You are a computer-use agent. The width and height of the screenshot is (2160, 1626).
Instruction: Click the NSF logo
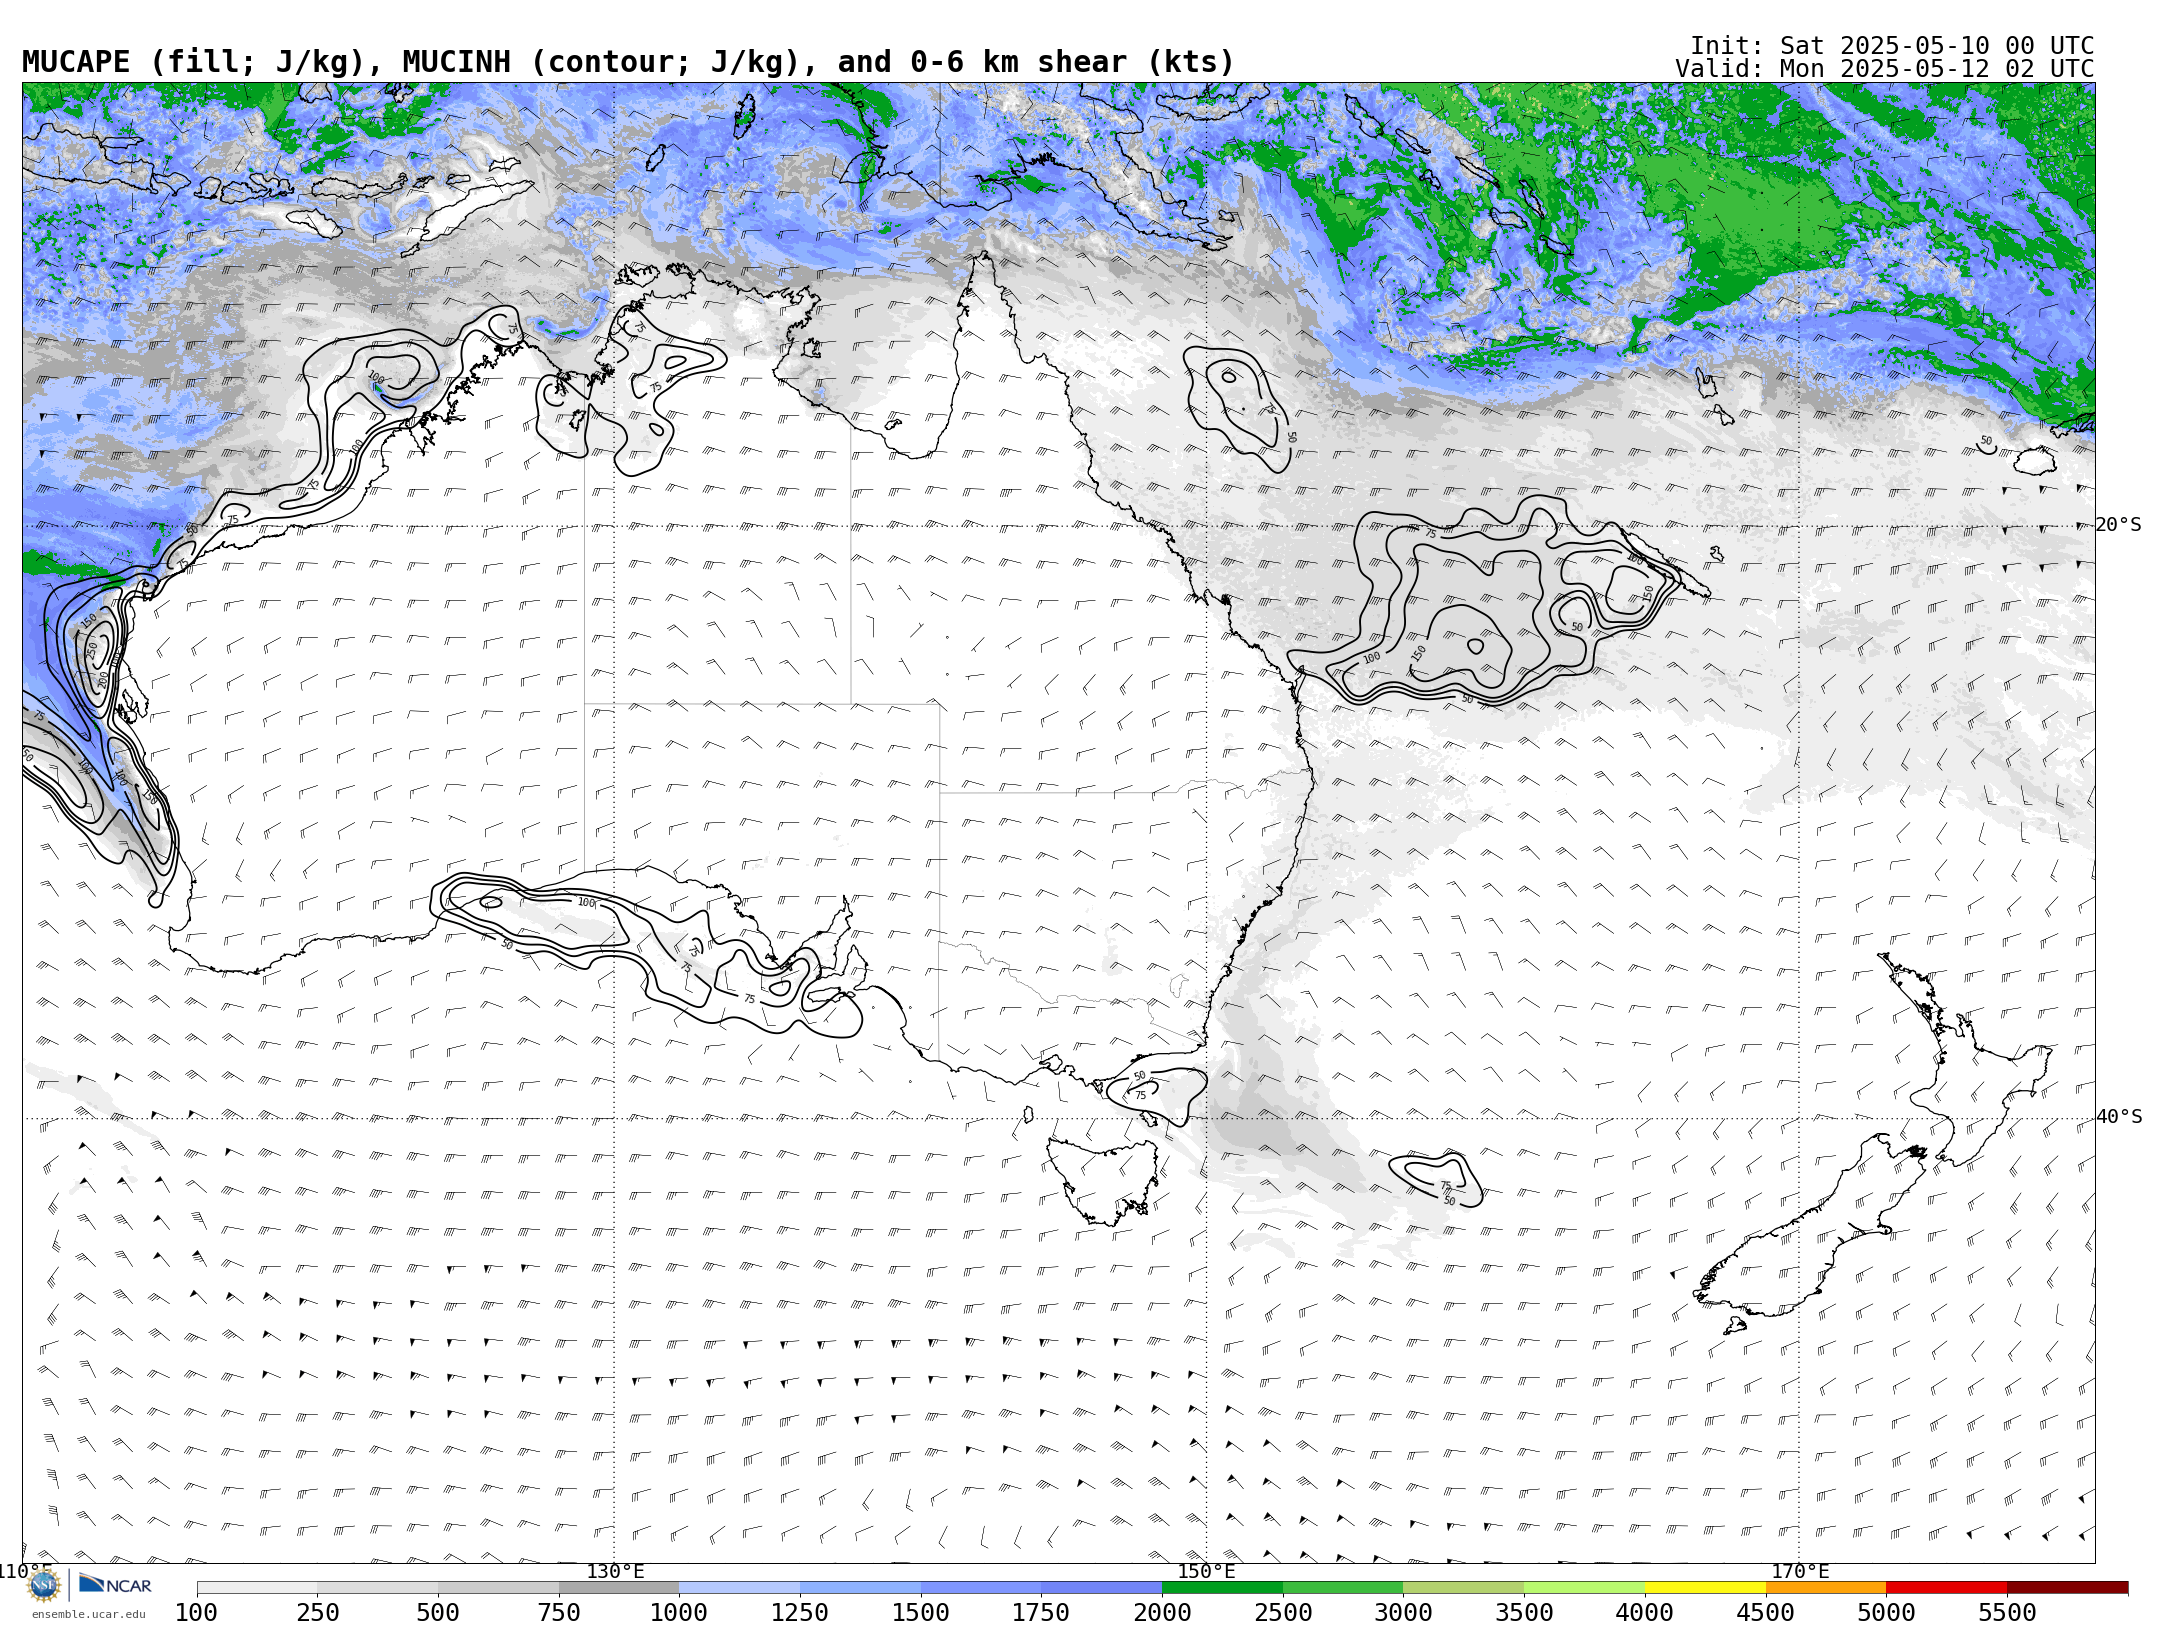click(x=44, y=1585)
